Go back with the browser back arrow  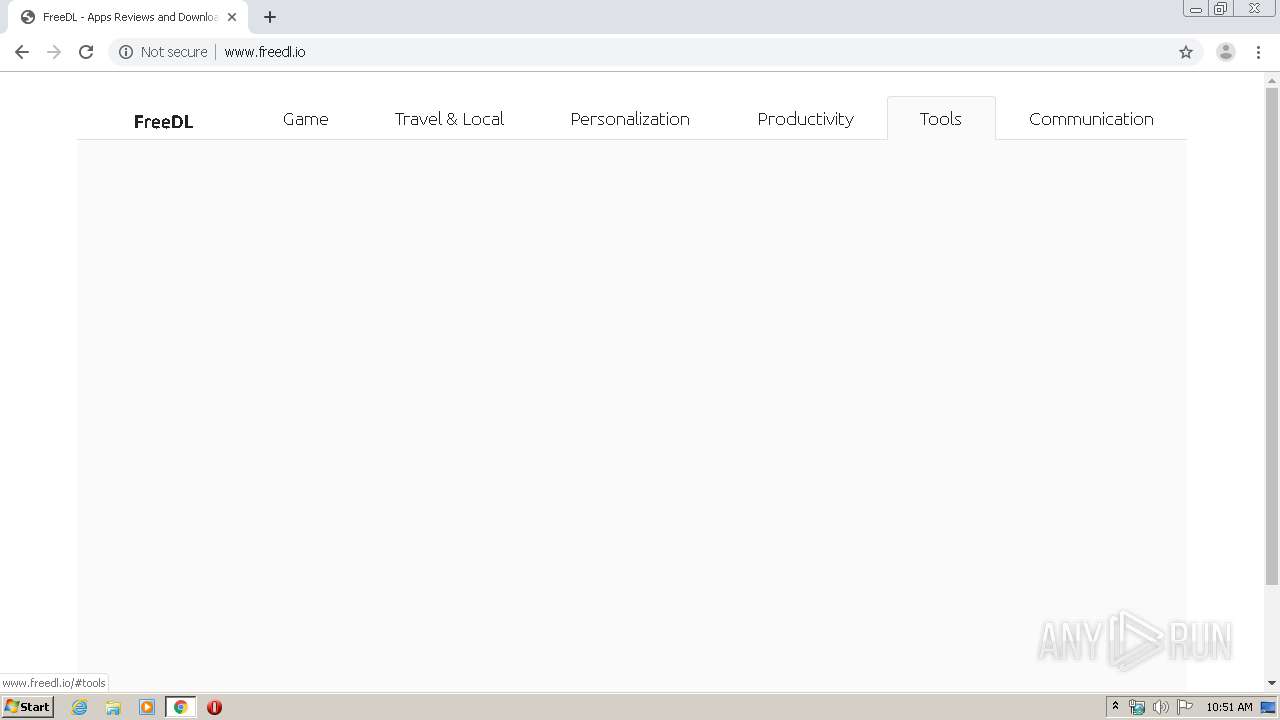pyautogui.click(x=22, y=52)
